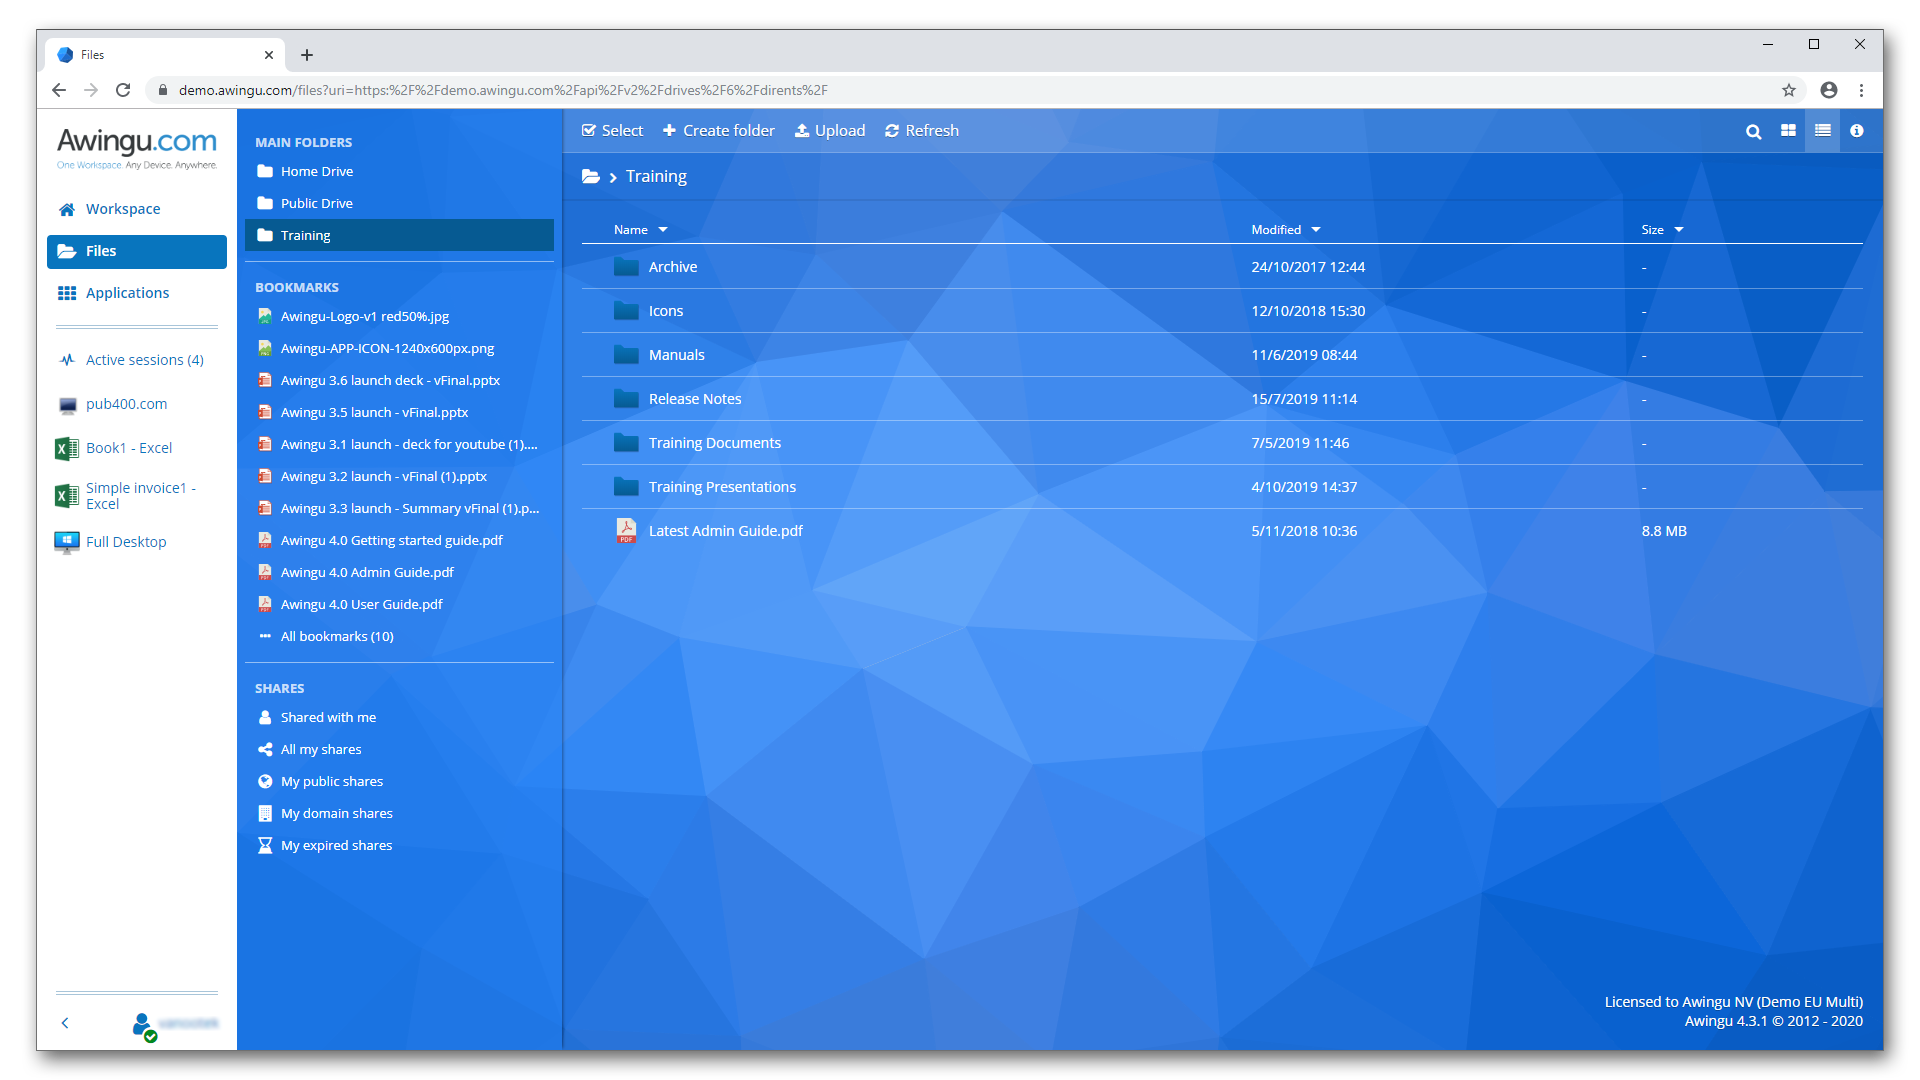Select the Files tab in sidebar

pos(101,251)
